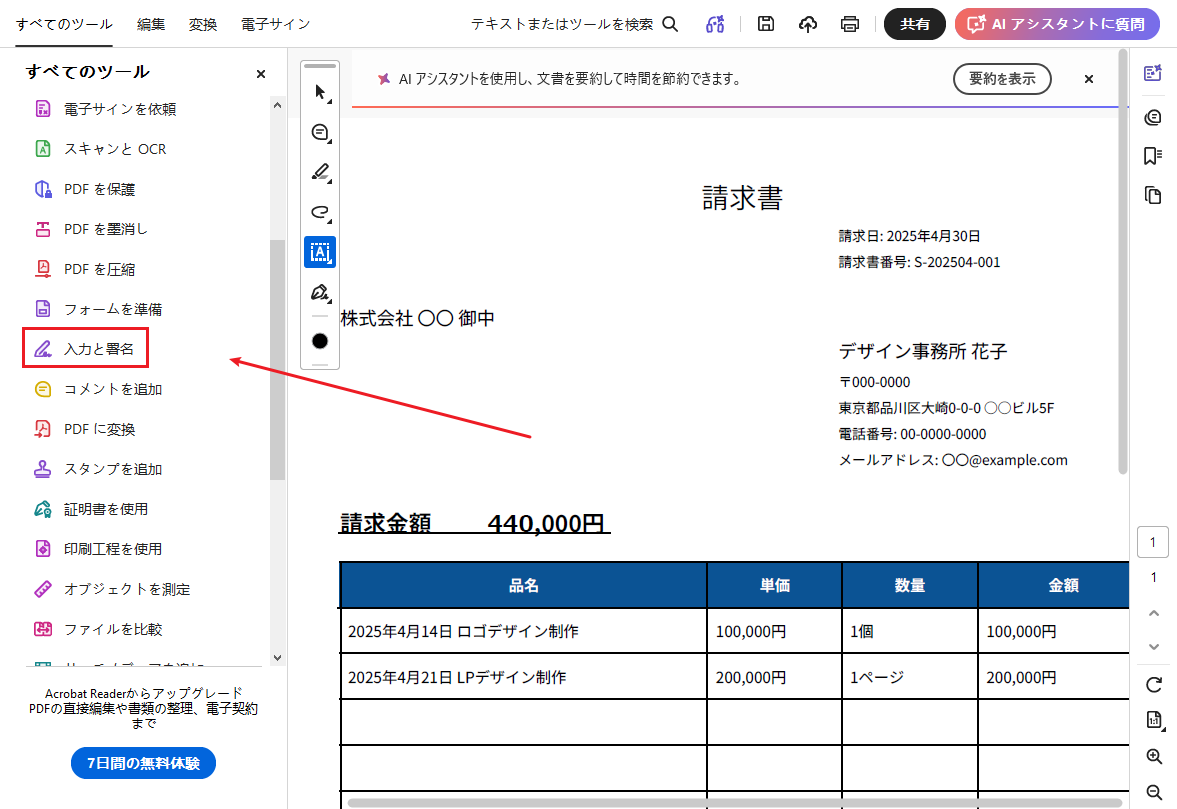1177x809 pixels.
Task: Zoom in on the document
Action: click(x=1154, y=756)
